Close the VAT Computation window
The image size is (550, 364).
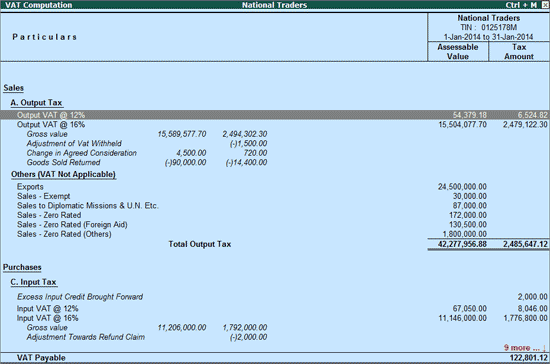pyautogui.click(x=545, y=5)
